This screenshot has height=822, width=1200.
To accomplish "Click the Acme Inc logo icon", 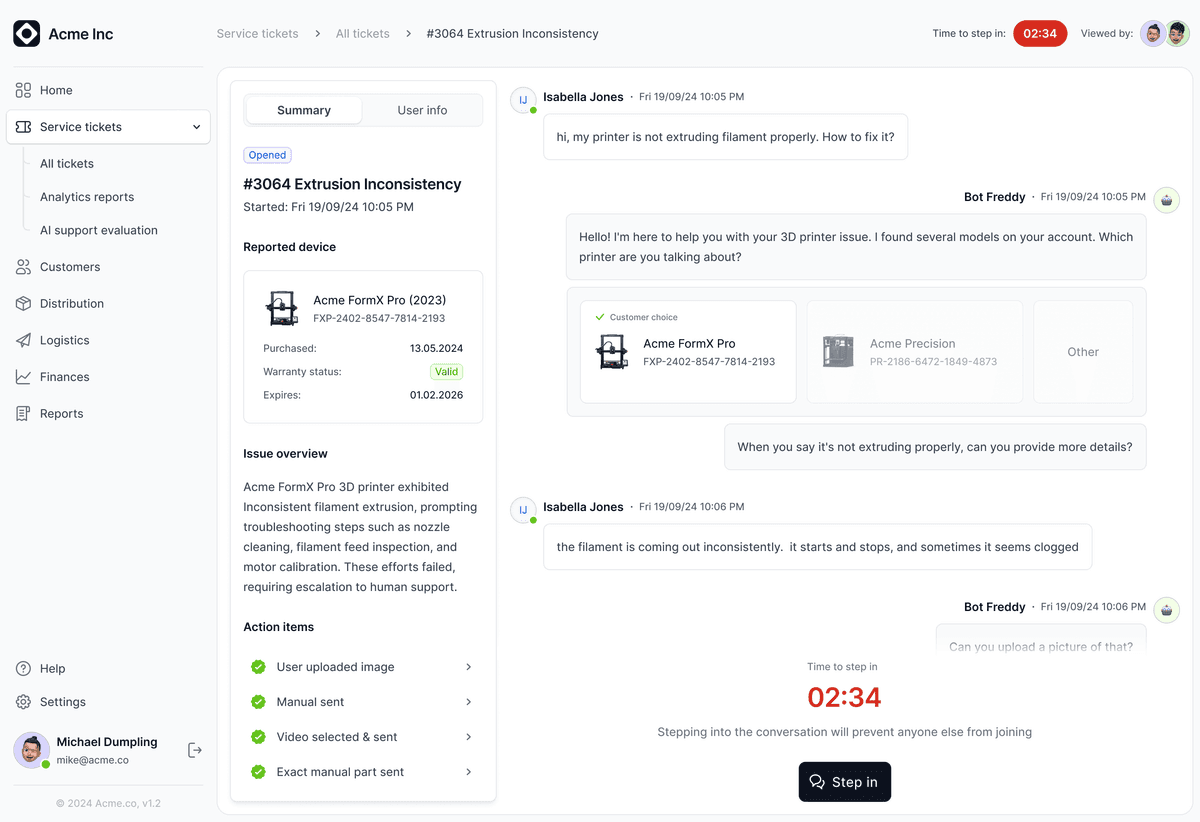I will tap(26, 34).
